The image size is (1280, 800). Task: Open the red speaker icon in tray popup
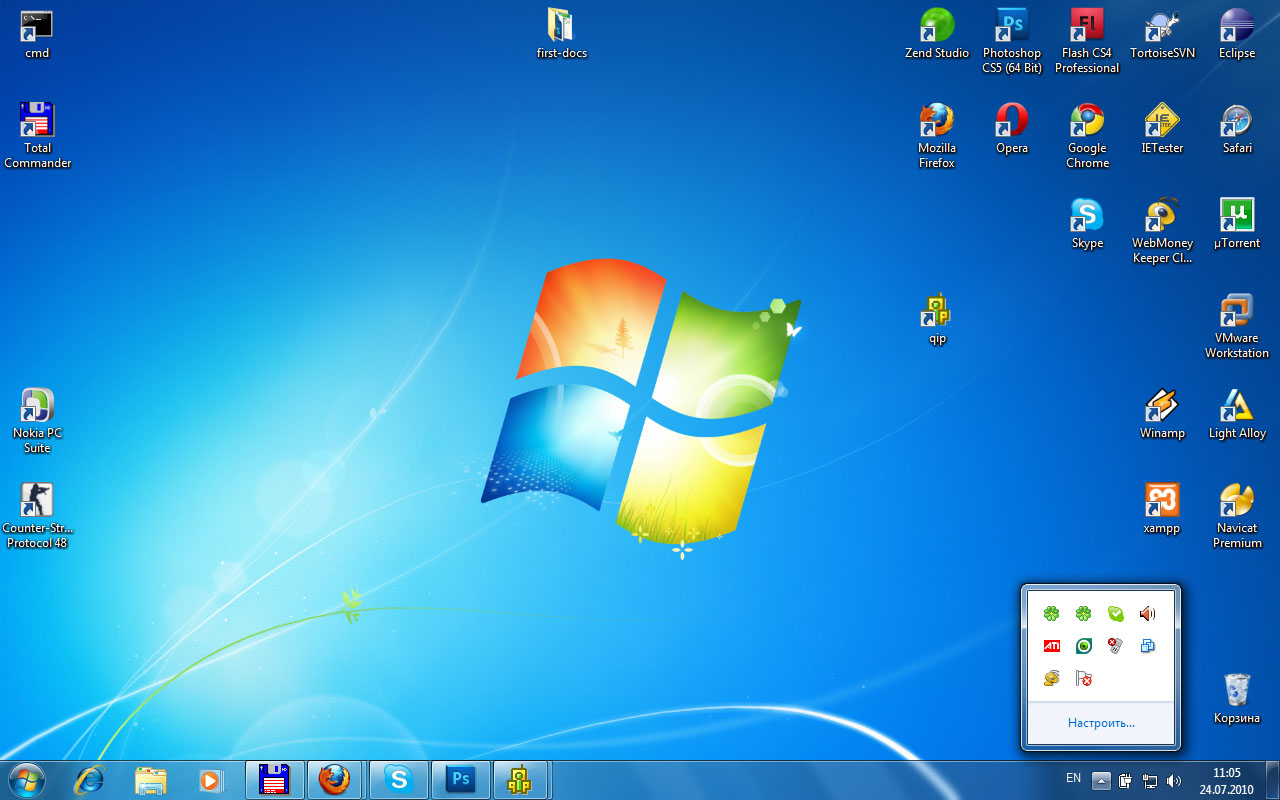tap(1147, 614)
